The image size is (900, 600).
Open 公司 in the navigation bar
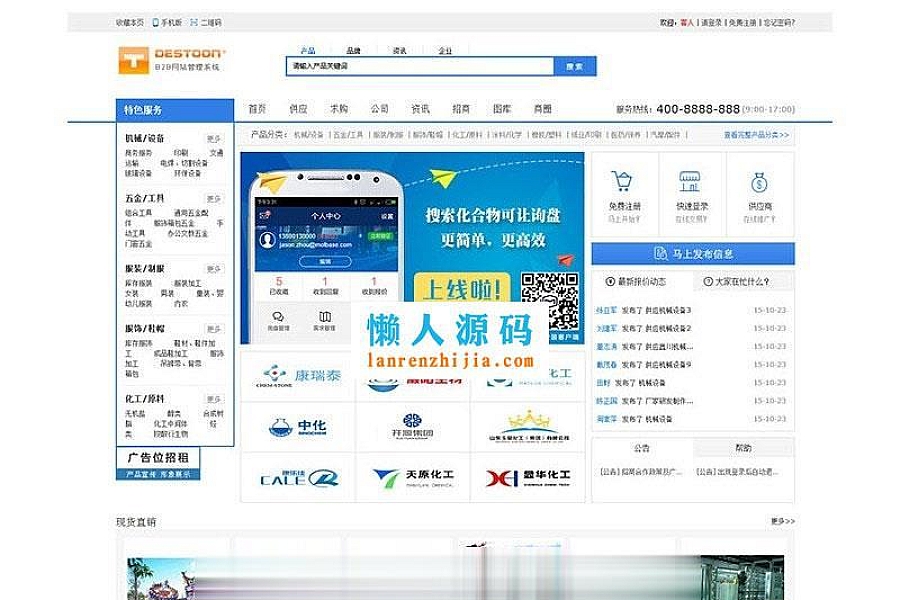click(x=379, y=109)
